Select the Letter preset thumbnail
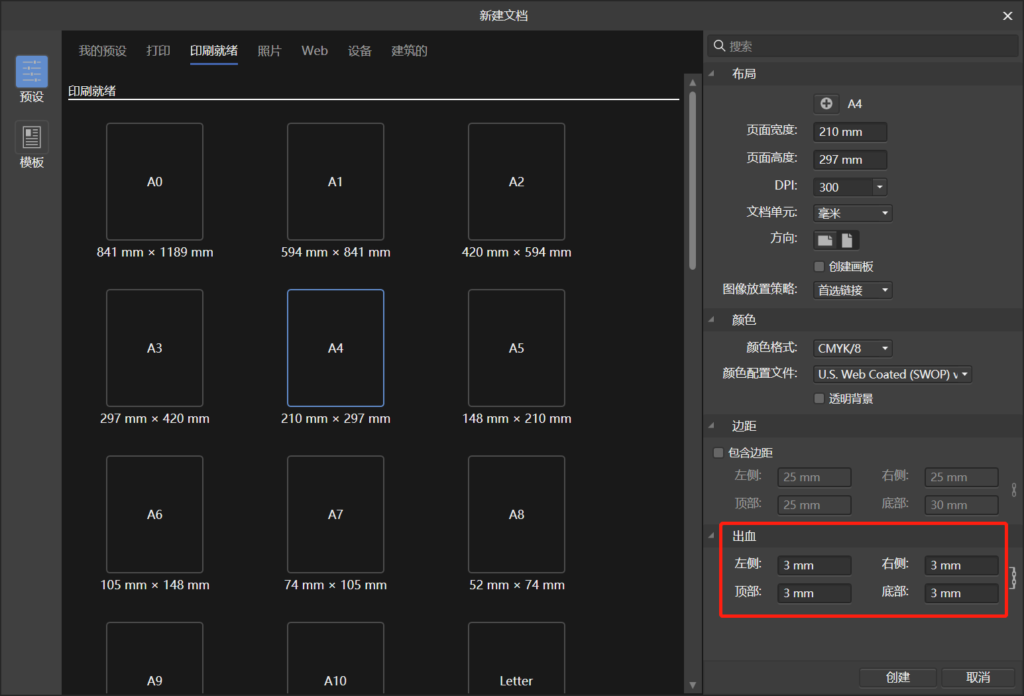This screenshot has height=696, width=1024. tap(517, 658)
